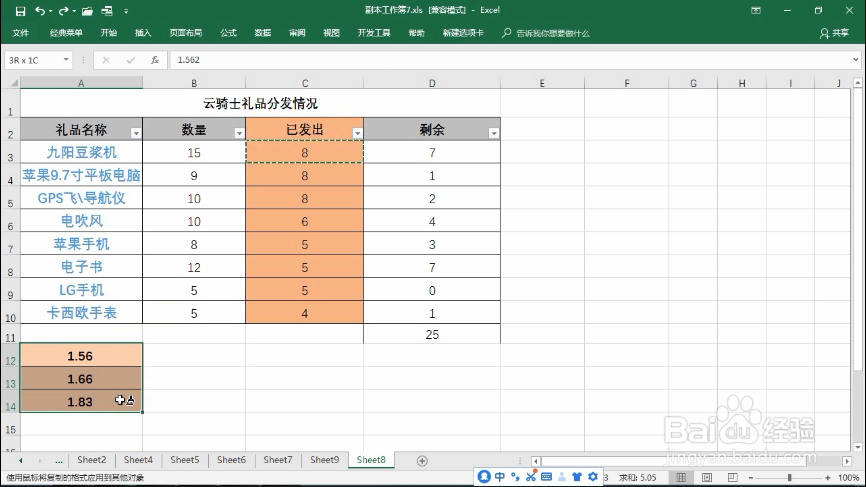This screenshot has width=866, height=487.
Task: Select the 苹果9.7寸平板电脑 cell
Action: coord(81,175)
